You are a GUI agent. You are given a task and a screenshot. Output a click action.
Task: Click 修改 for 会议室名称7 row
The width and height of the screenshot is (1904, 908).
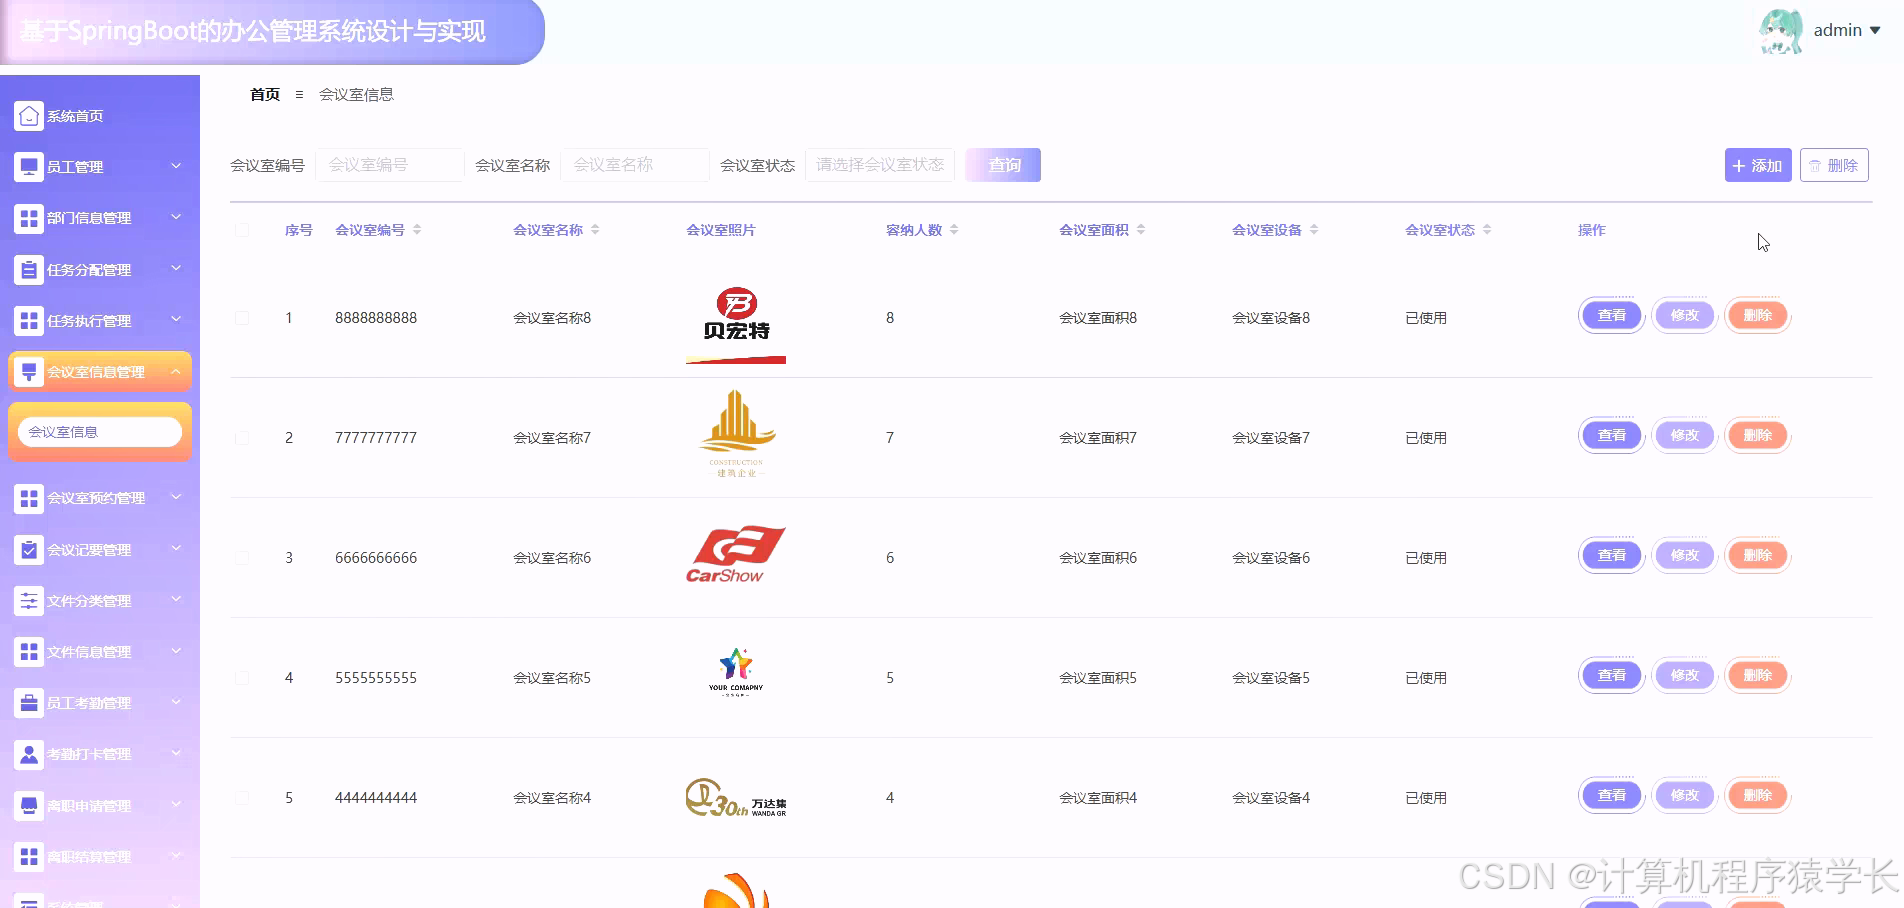1685,436
